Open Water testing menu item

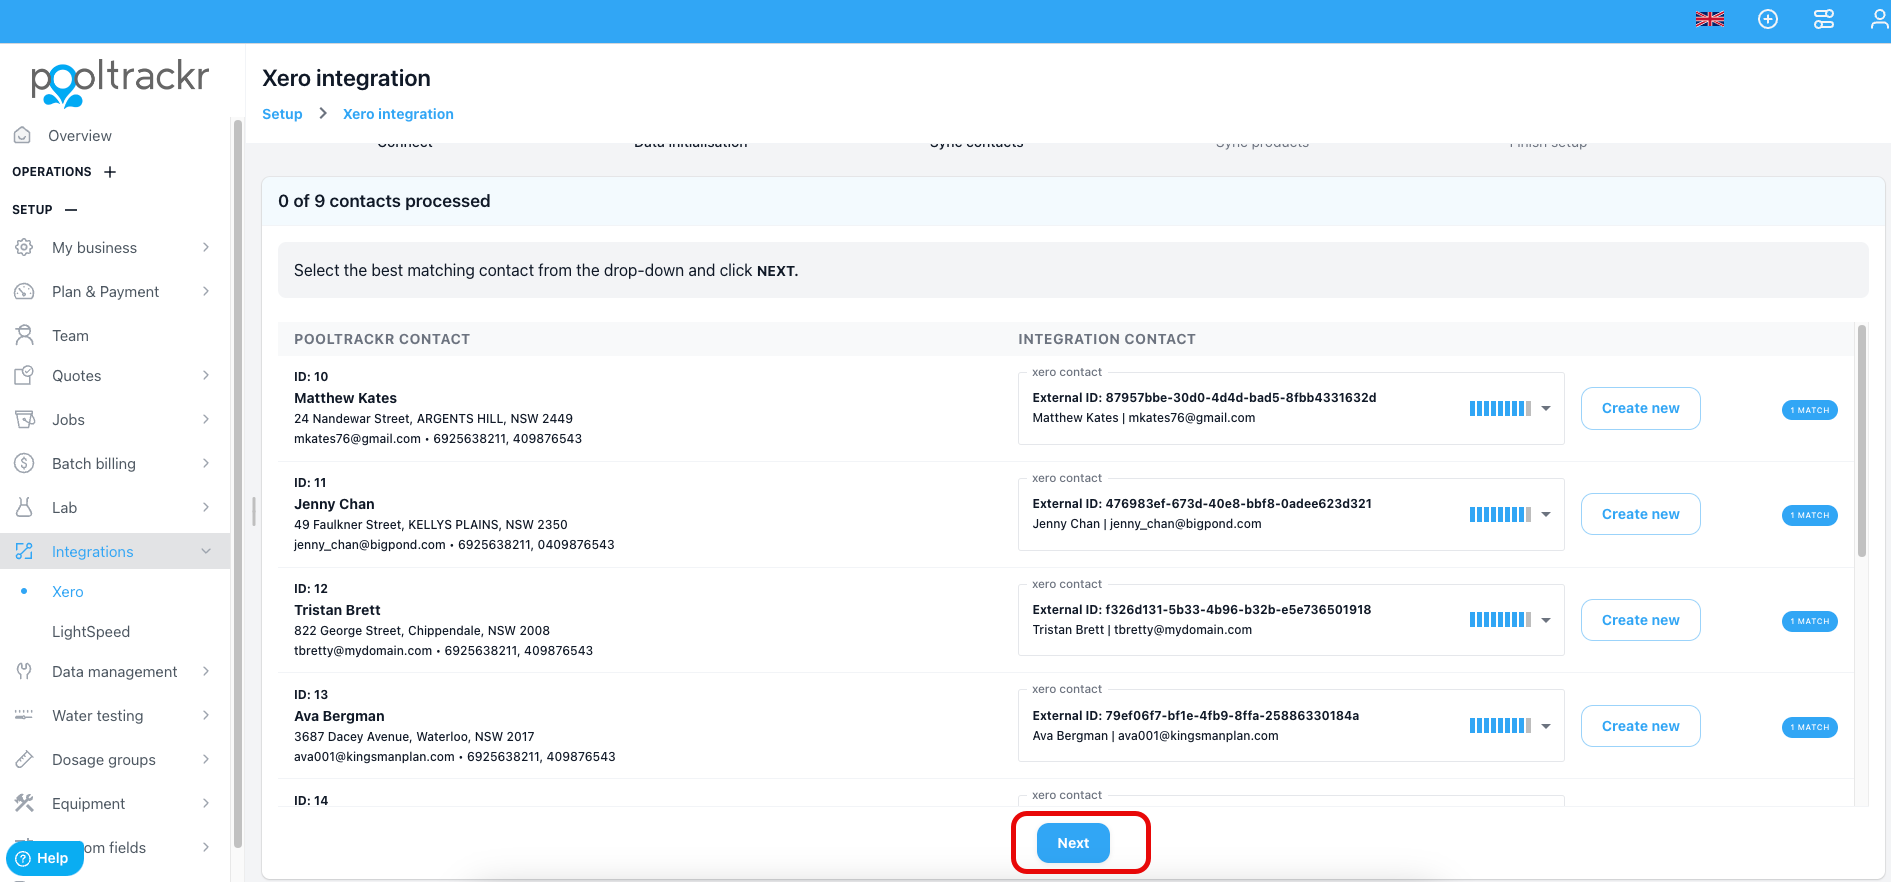(x=98, y=716)
